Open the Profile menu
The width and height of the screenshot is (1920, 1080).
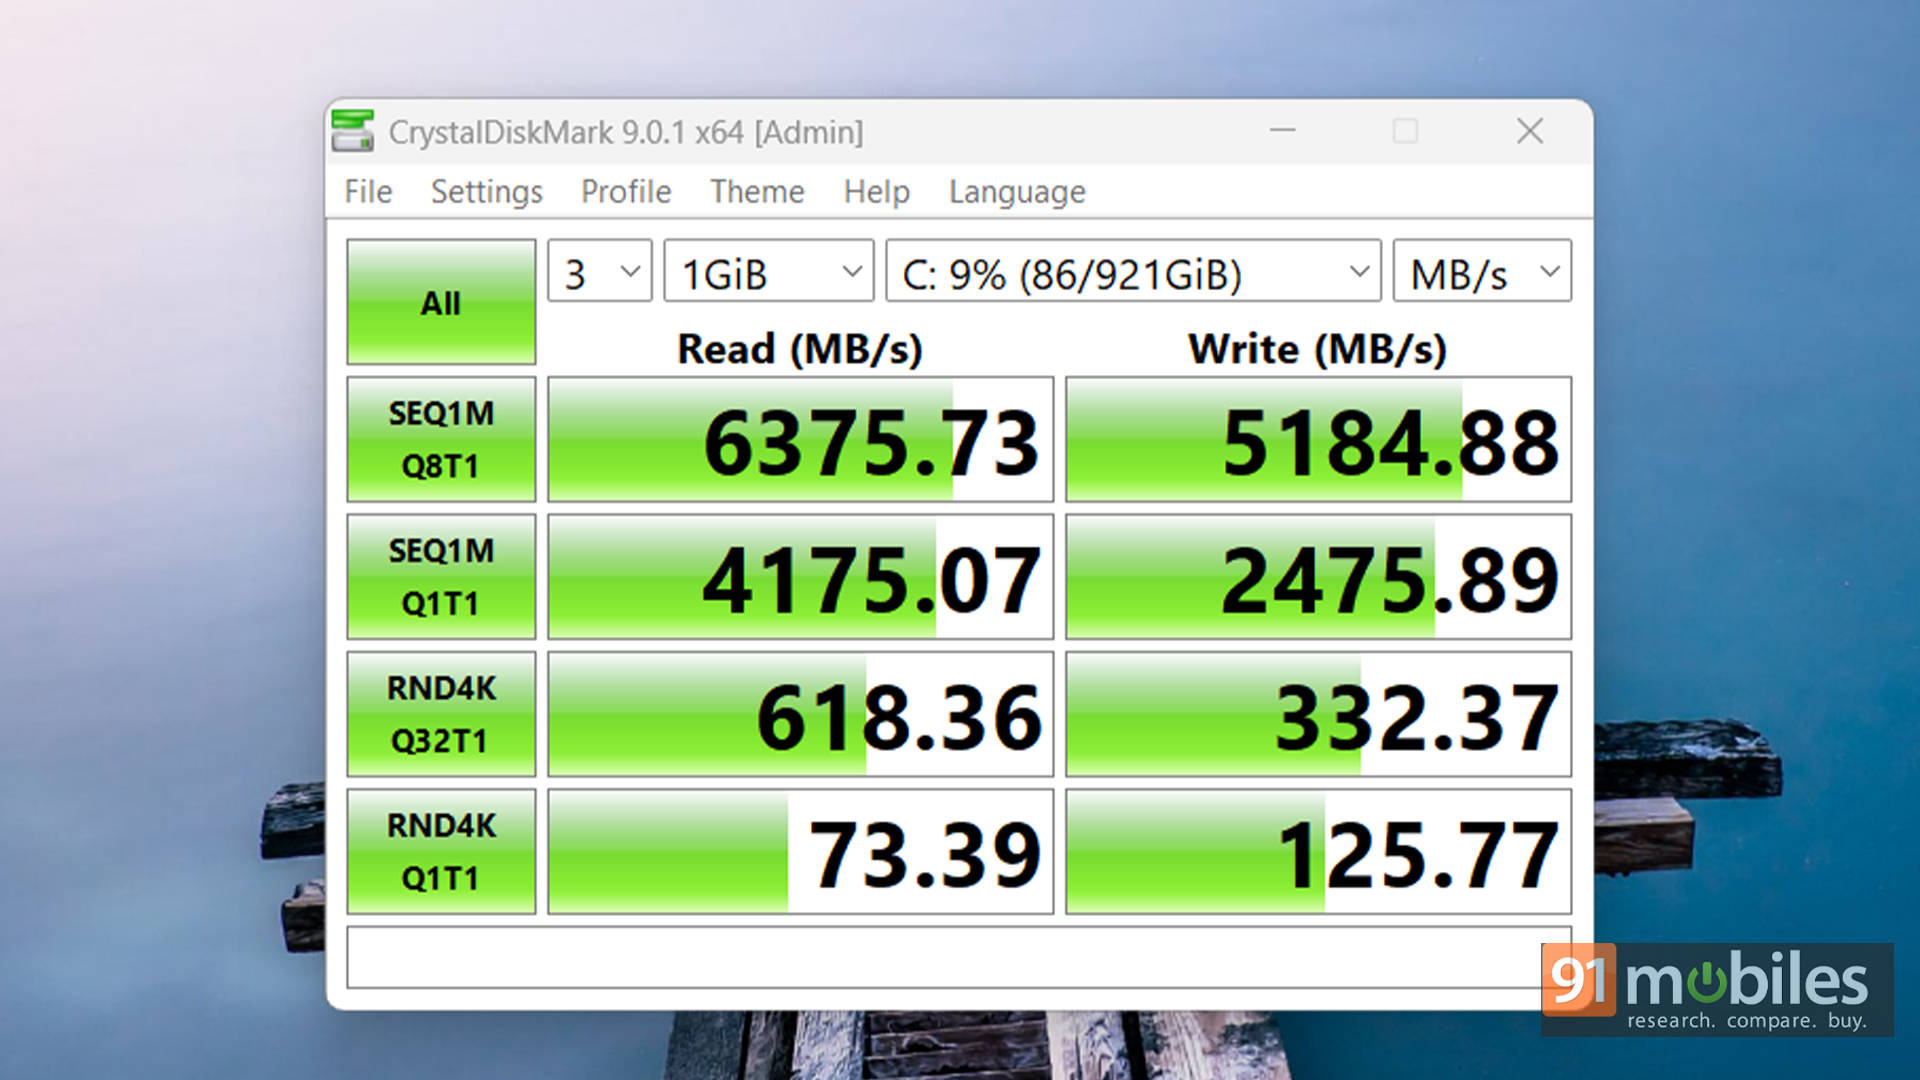click(626, 191)
